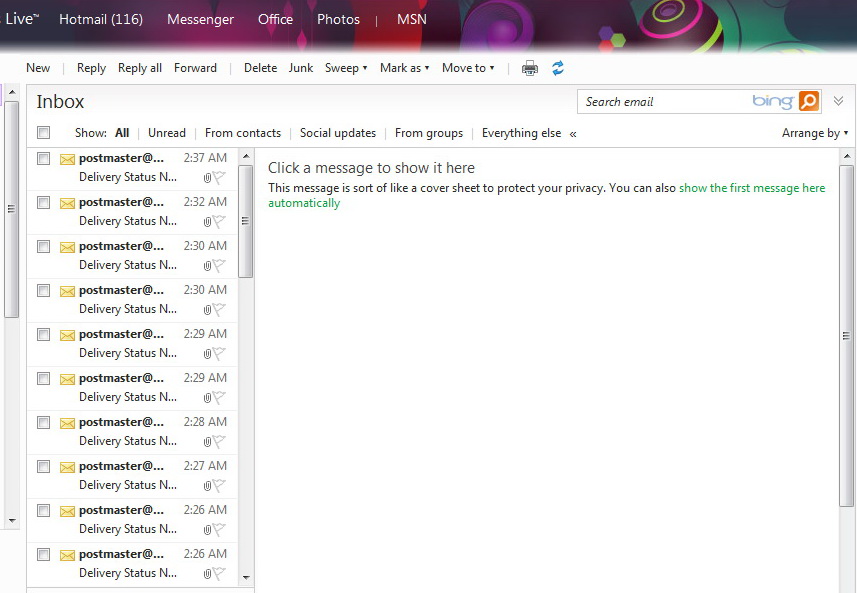Viewport: 857px width, 593px height.
Task: Switch to the Unread filter
Action: tap(166, 132)
